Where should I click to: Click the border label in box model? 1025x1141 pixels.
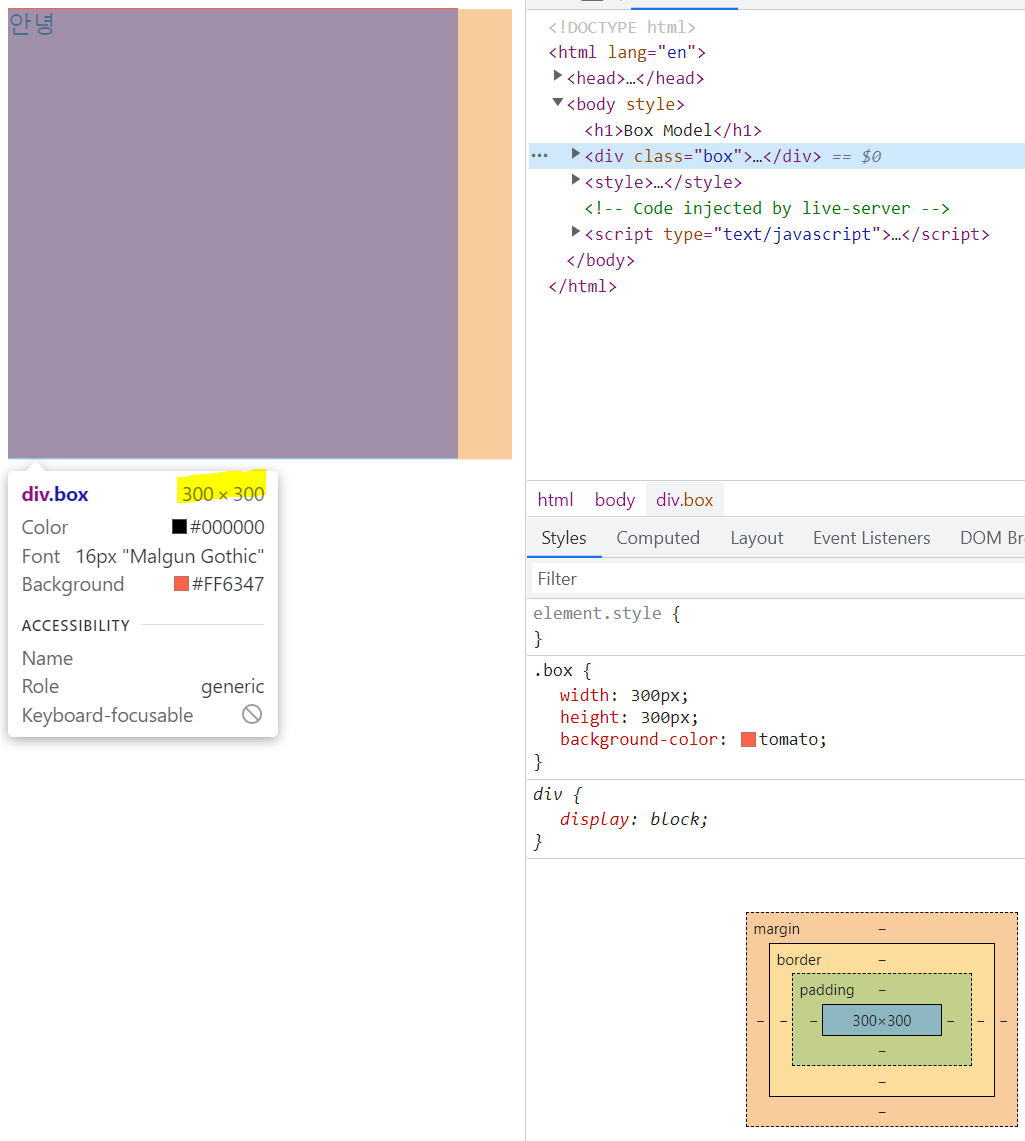[799, 960]
